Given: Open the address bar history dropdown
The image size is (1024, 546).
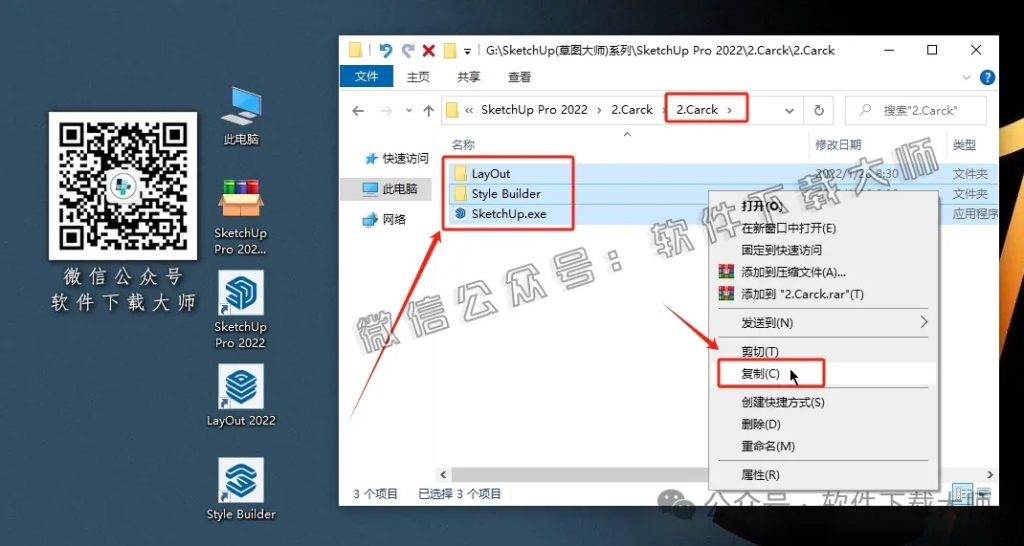Looking at the screenshot, I should tap(790, 111).
